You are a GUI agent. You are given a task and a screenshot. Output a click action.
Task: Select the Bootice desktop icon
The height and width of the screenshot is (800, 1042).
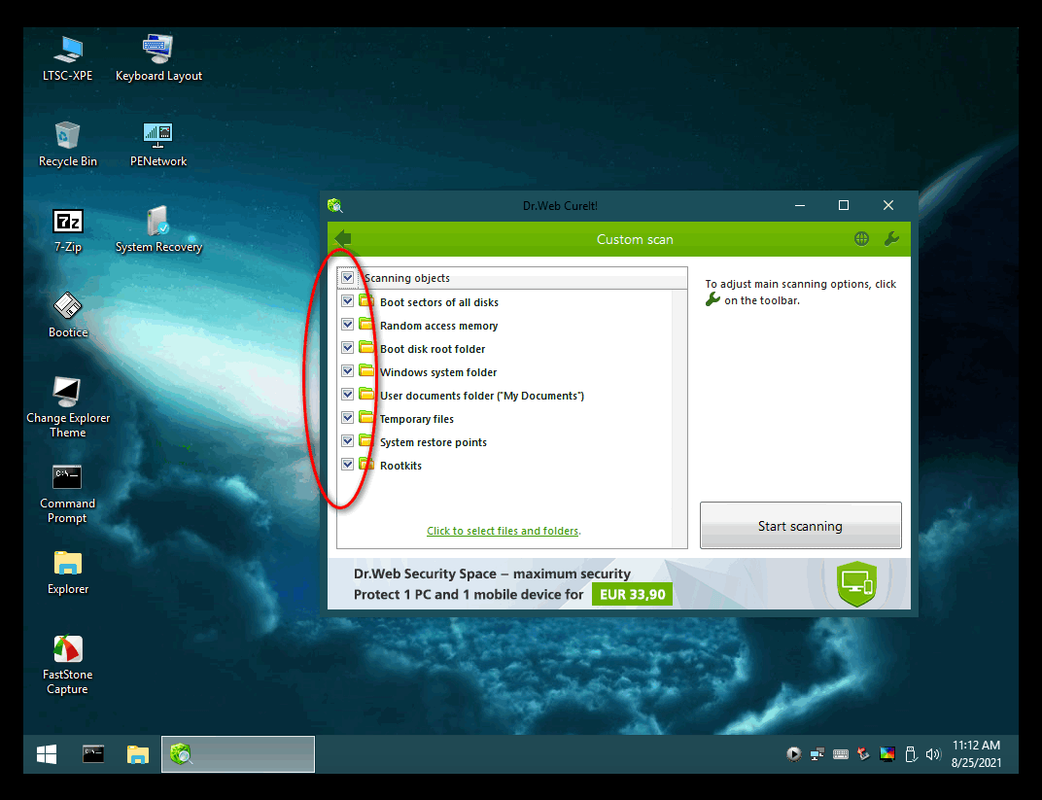click(x=68, y=315)
